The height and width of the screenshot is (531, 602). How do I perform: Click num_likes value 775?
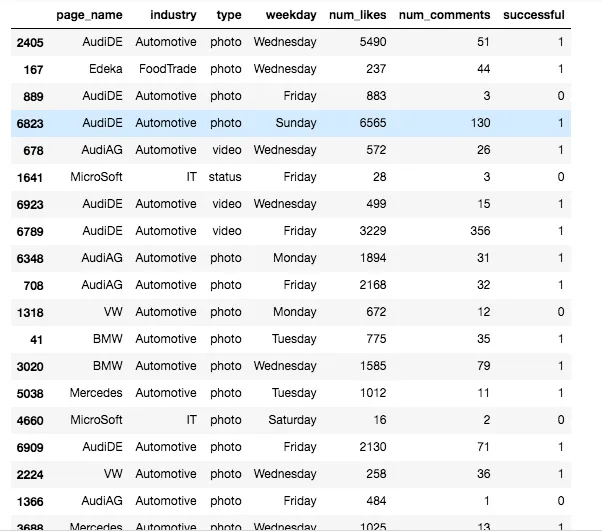376,339
